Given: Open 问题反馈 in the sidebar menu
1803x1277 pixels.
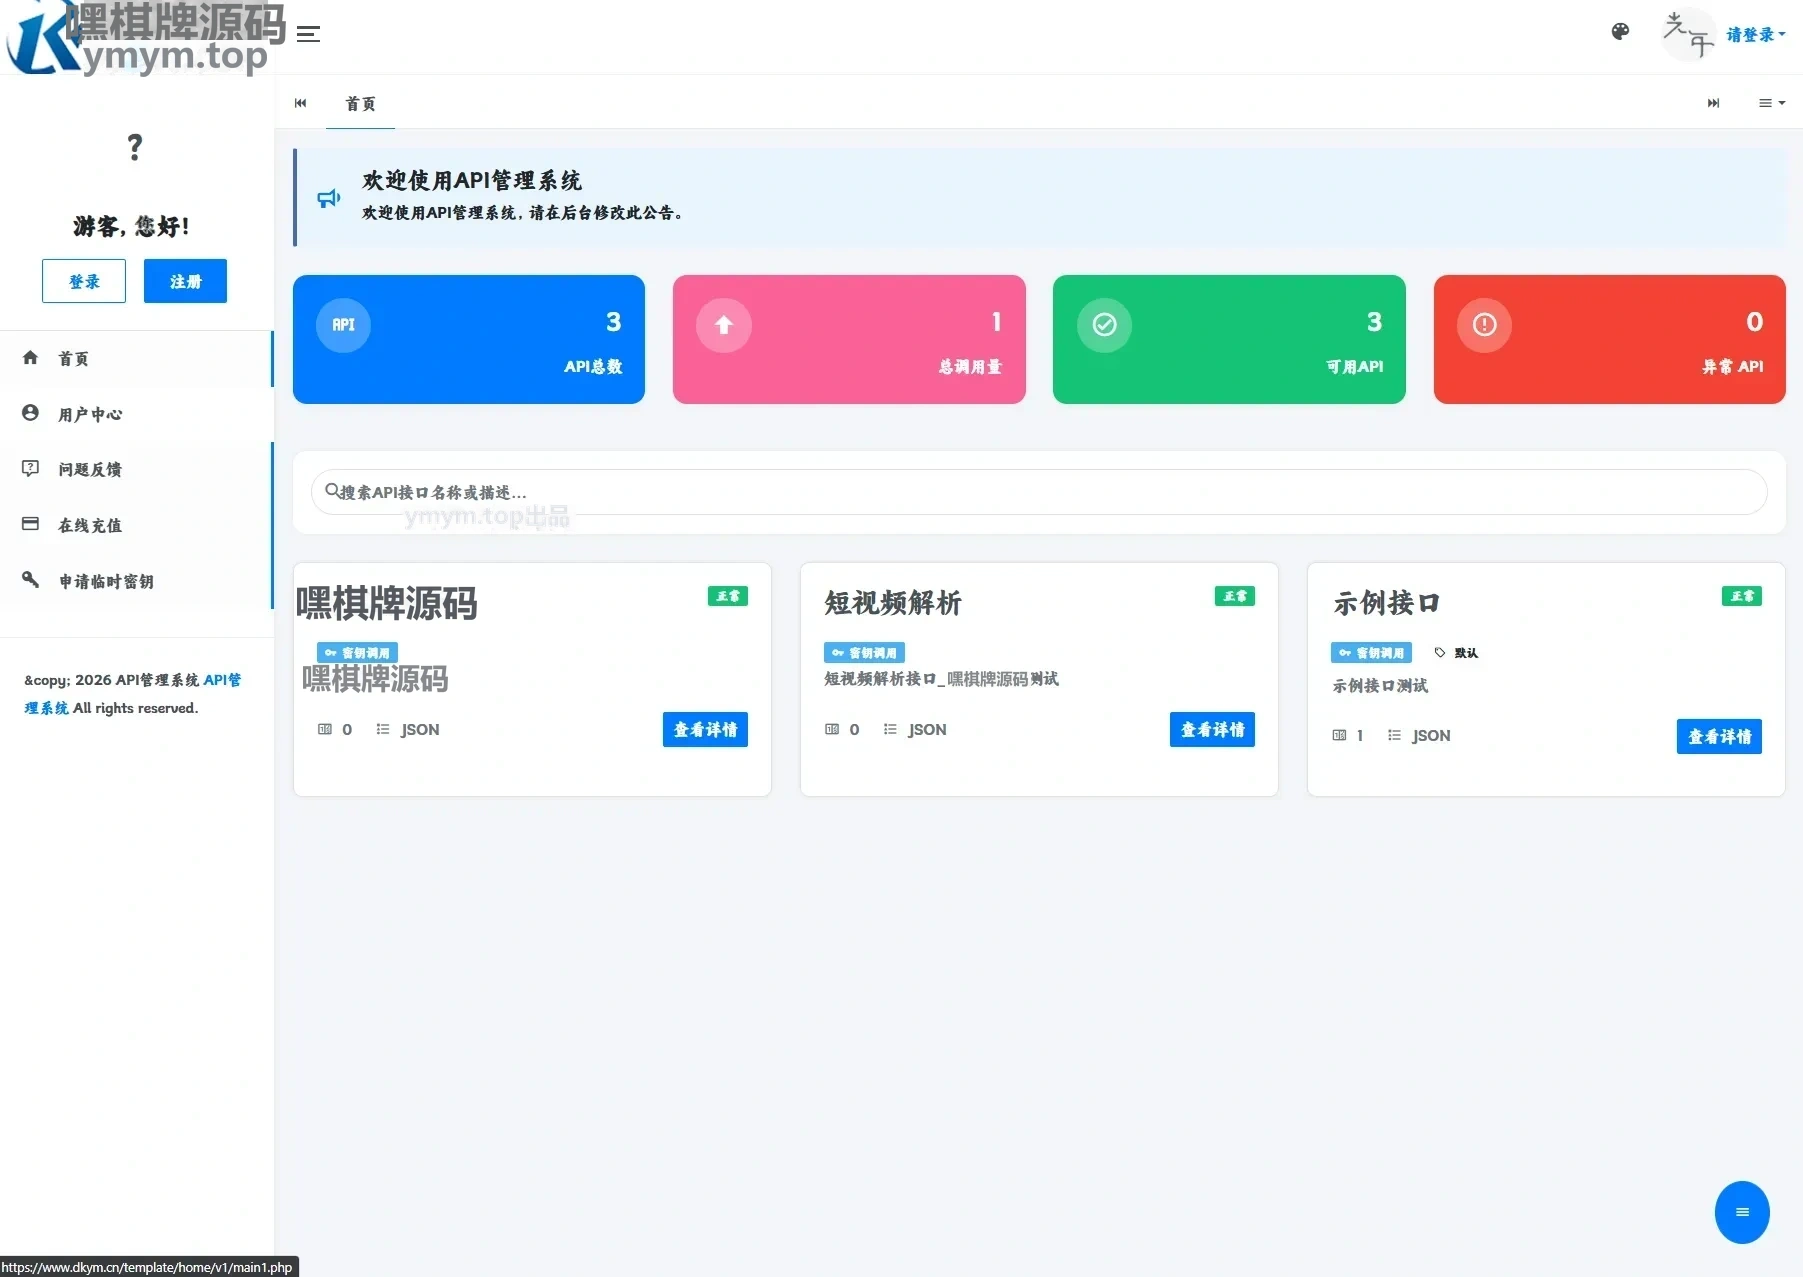Looking at the screenshot, I should pyautogui.click(x=136, y=470).
